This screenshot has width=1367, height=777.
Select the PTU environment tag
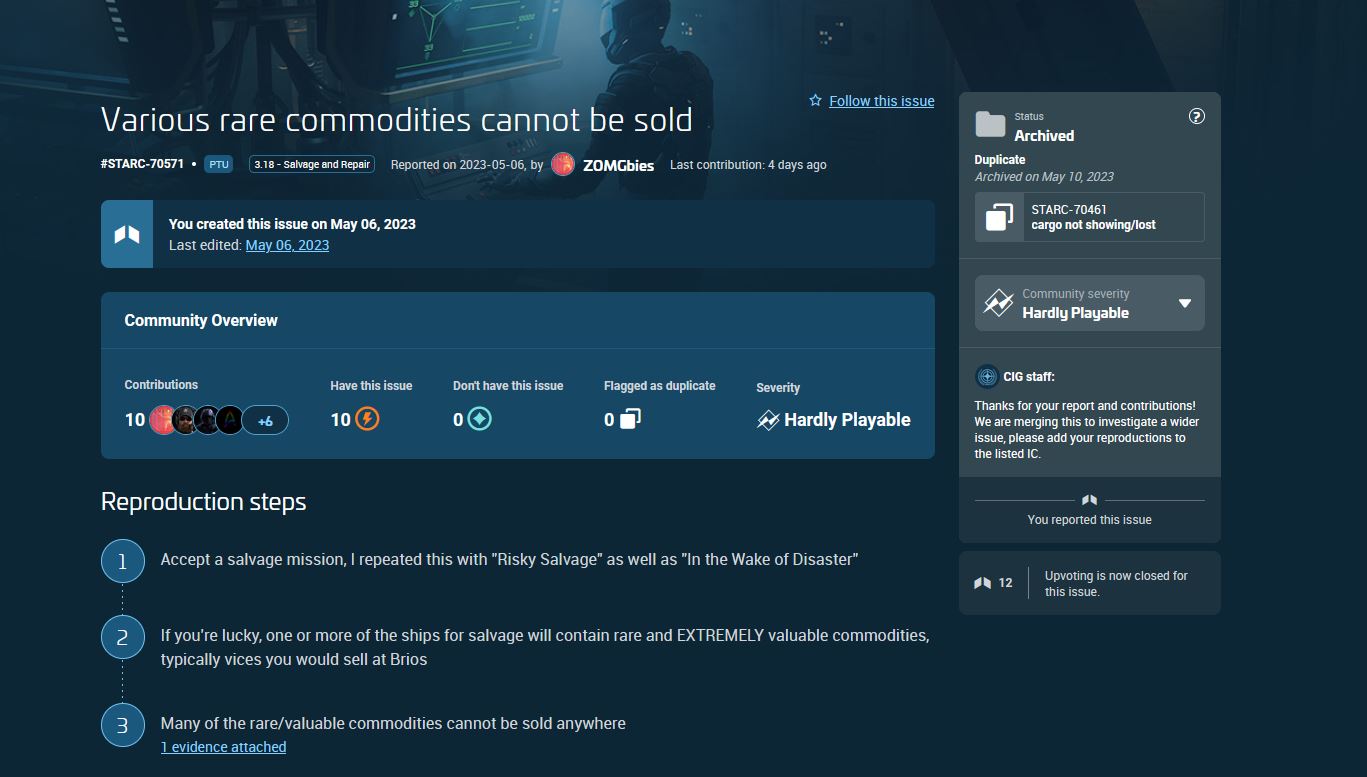[x=218, y=165]
